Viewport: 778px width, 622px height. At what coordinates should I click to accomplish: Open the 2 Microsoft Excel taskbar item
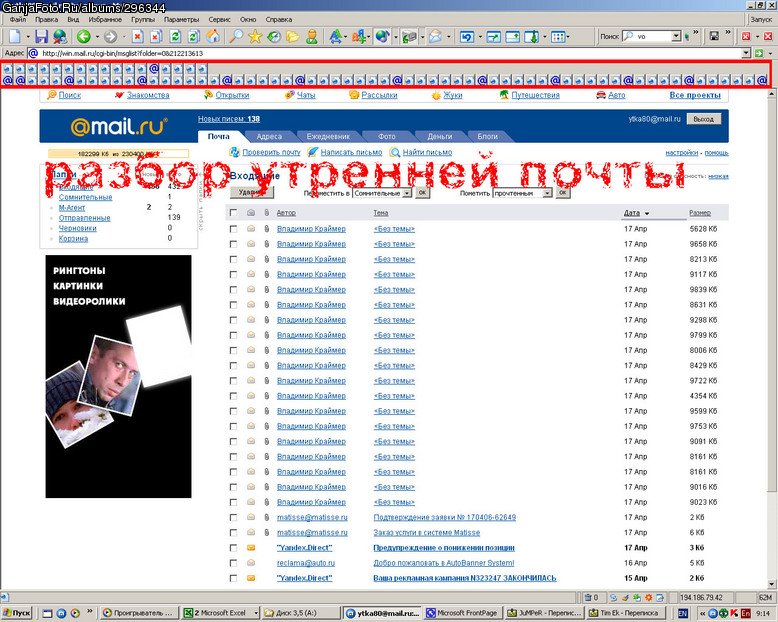tap(221, 613)
